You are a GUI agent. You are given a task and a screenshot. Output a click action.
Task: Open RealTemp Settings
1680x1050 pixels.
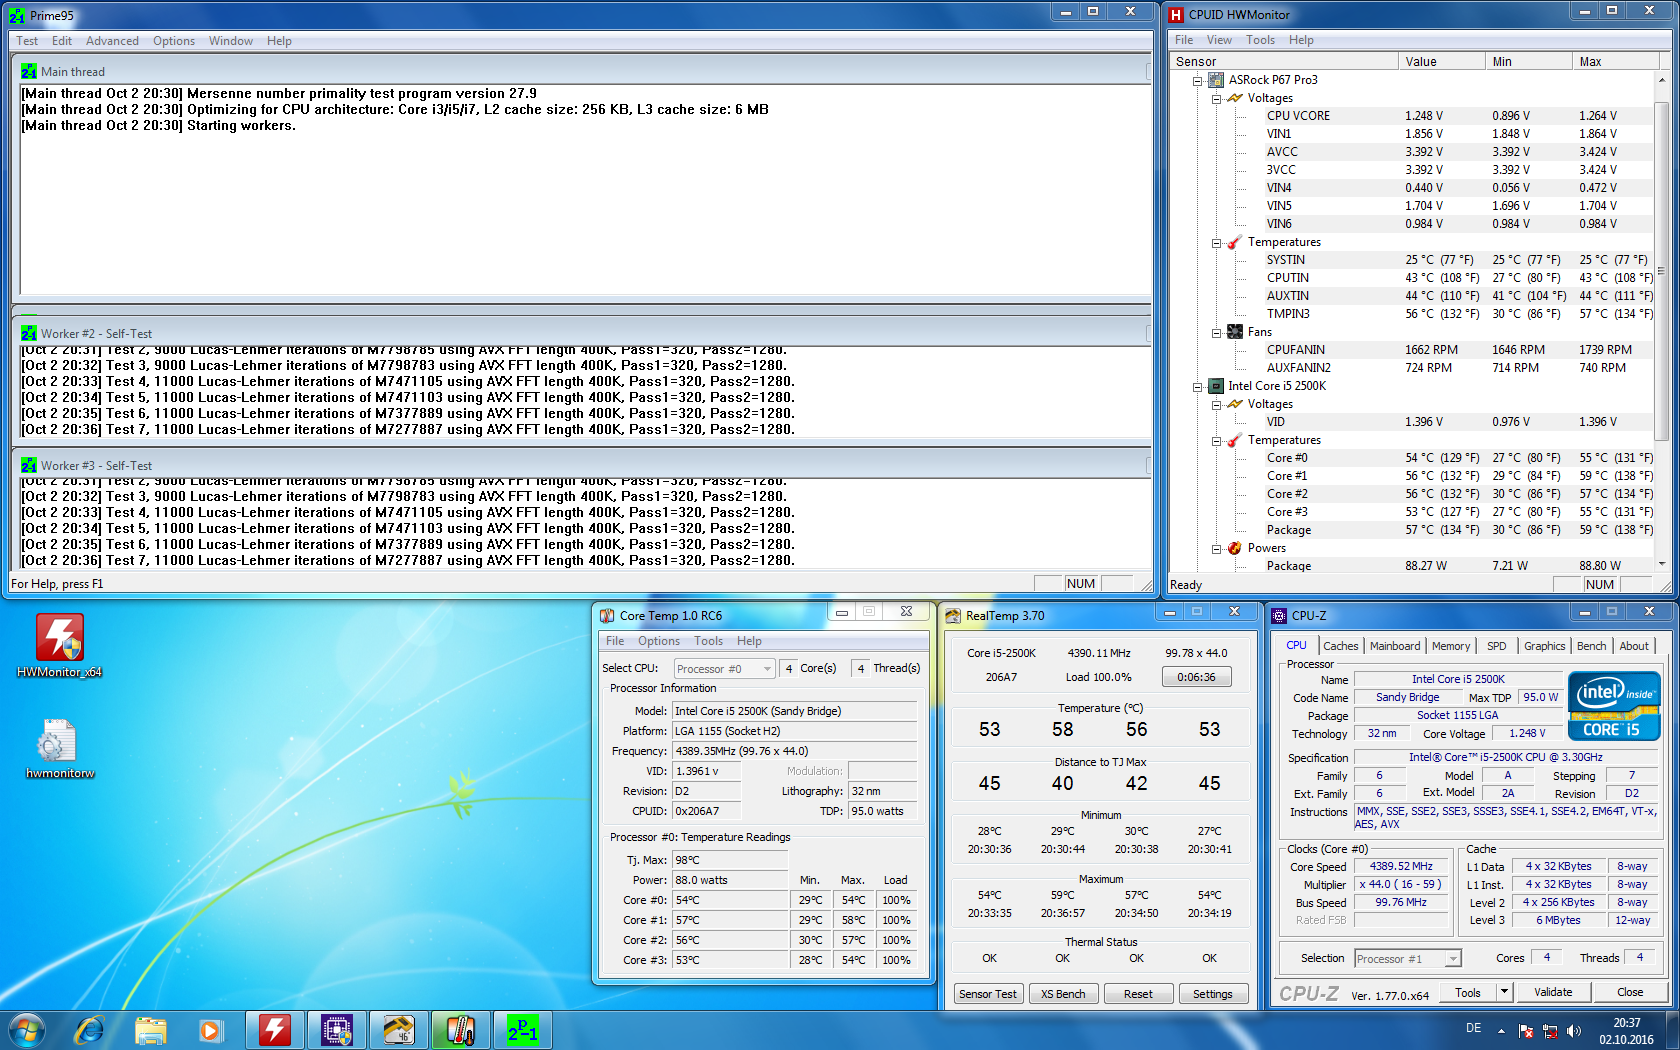pos(1213,994)
